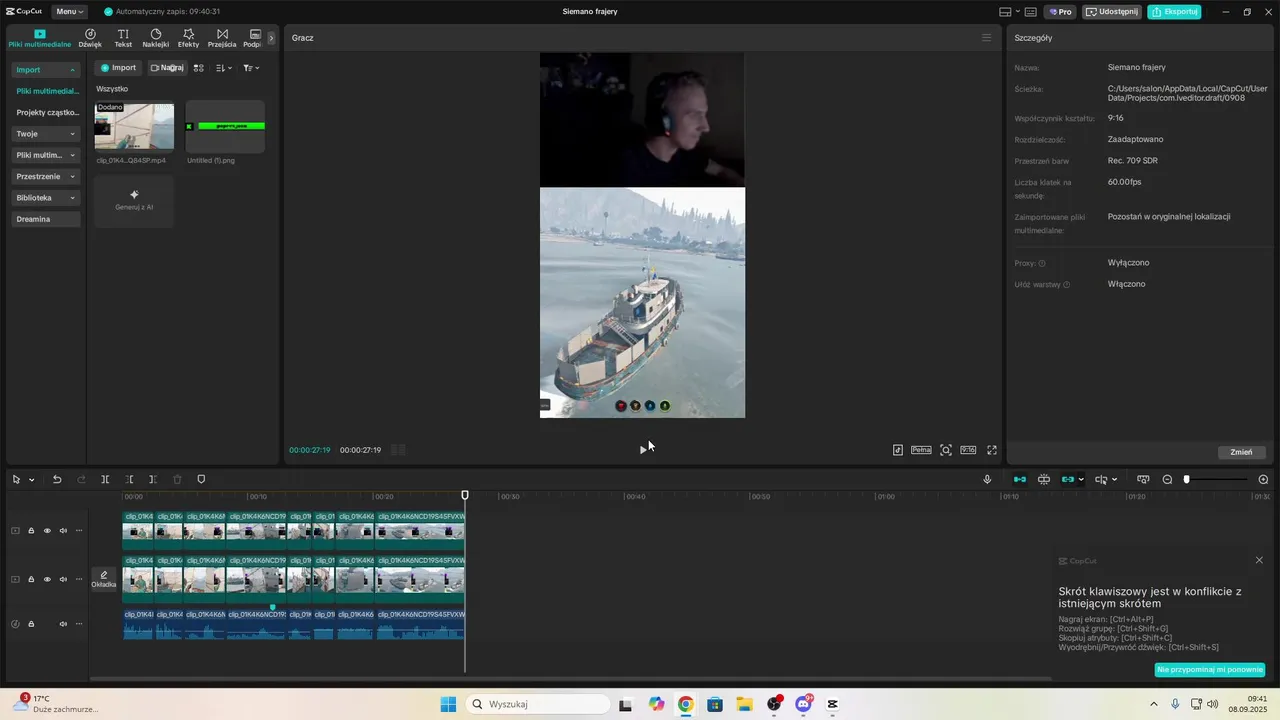The image size is (1280, 720).
Task: Click the timeline playhead marker
Action: 465,495
